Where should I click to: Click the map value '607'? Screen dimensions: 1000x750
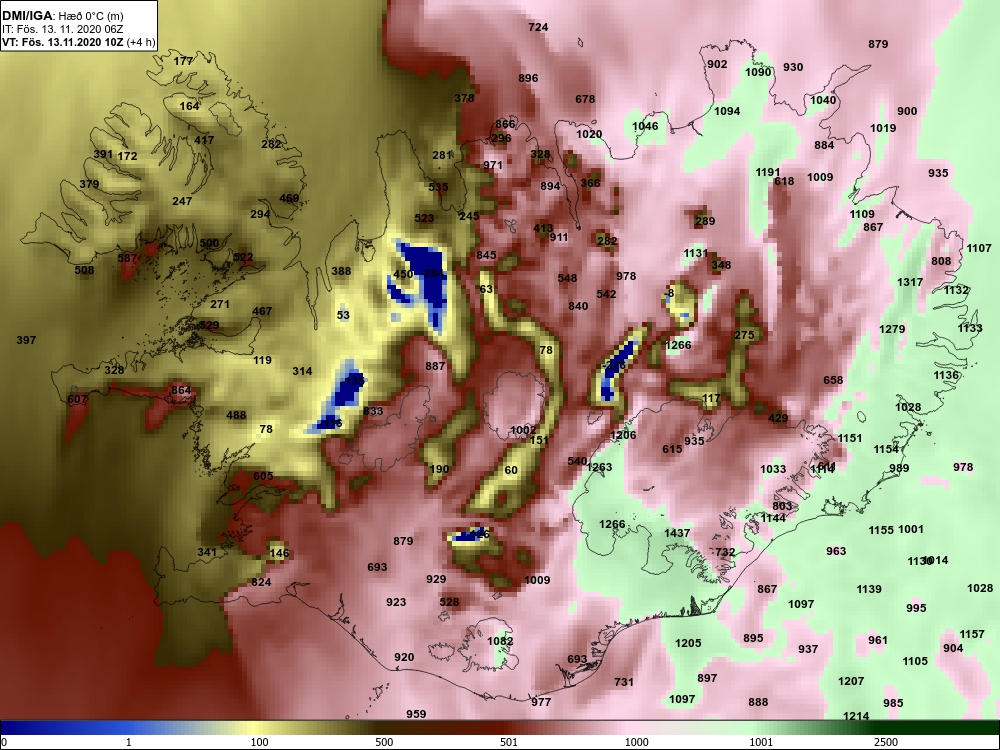click(77, 400)
